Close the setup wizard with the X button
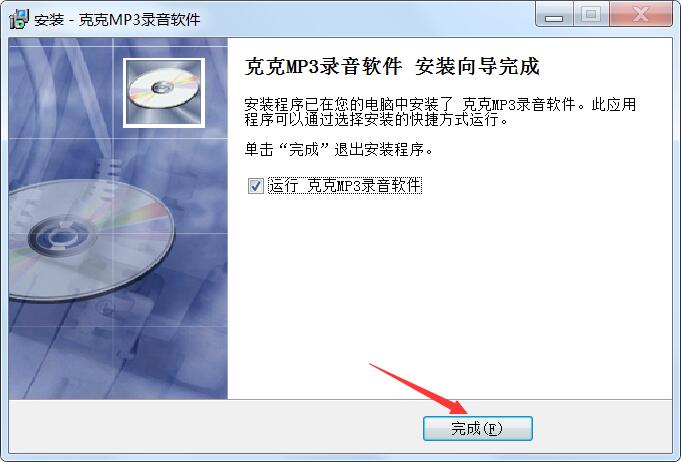 [641, 14]
